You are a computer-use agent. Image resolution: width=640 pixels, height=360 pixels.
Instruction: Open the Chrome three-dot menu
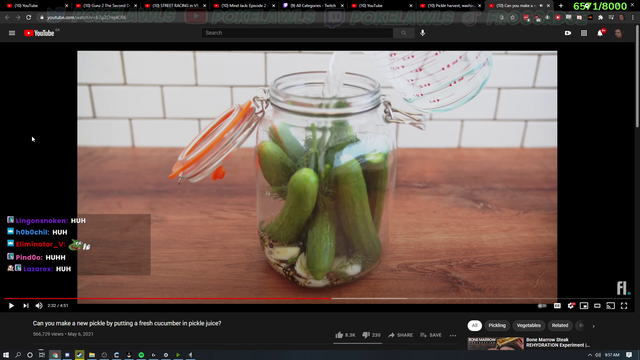pos(632,18)
